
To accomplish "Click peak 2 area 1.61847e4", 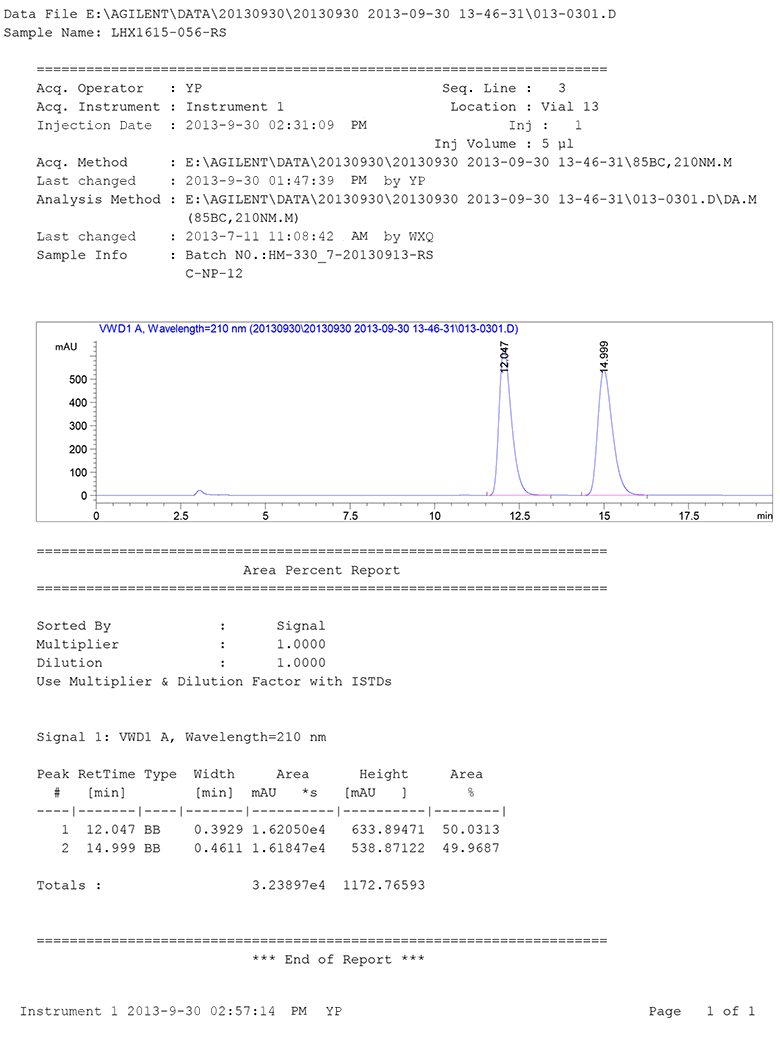I will (x=289, y=848).
